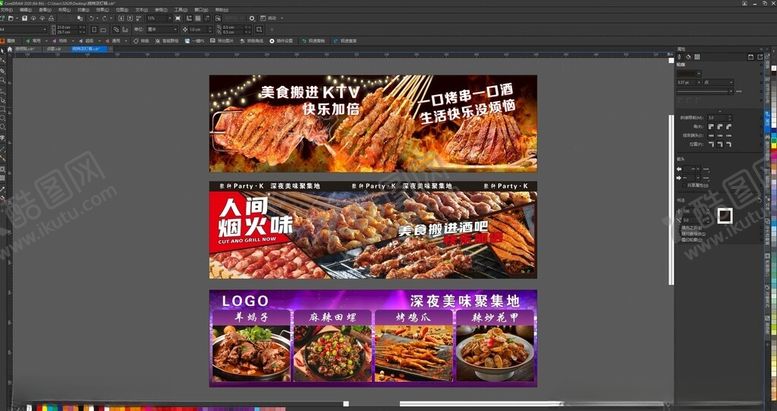
Task: Click the Redo arrow icon
Action: point(105,18)
